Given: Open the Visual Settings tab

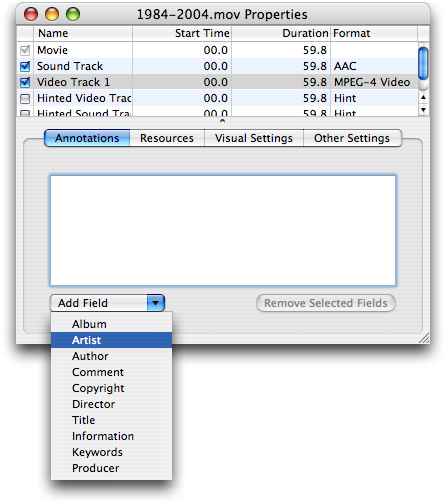Looking at the screenshot, I should [x=254, y=138].
